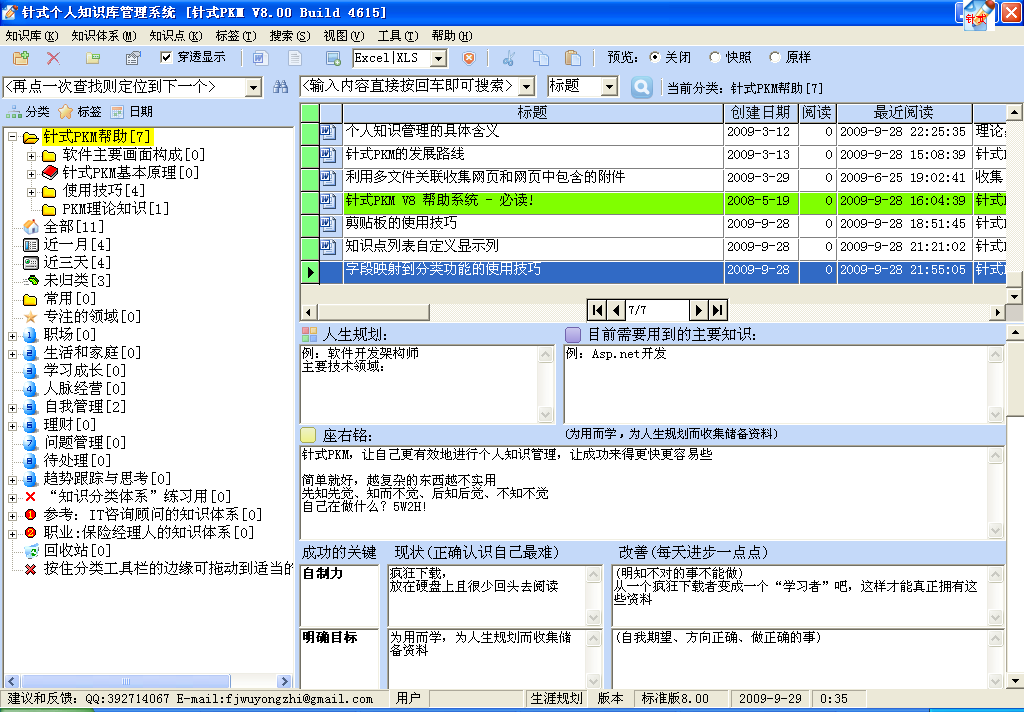This screenshot has width=1024, height=712.
Task: Toggle the 穿透显示 checkbox
Action: (x=166, y=57)
